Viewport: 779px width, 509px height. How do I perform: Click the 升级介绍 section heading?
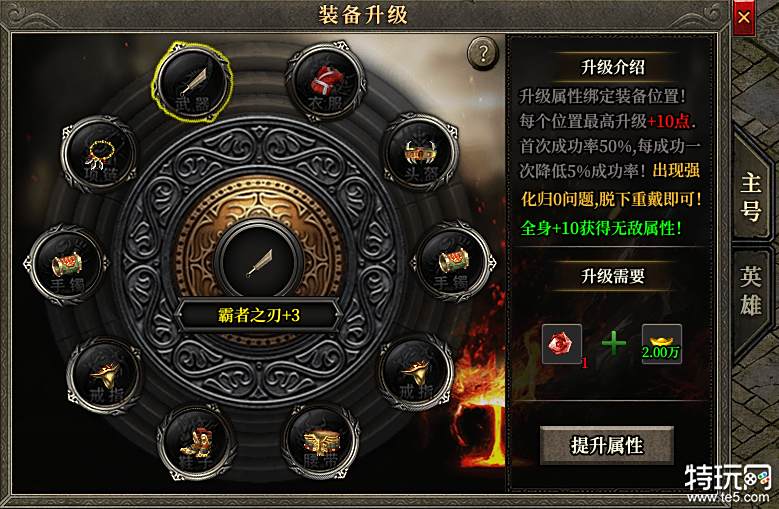coord(613,67)
